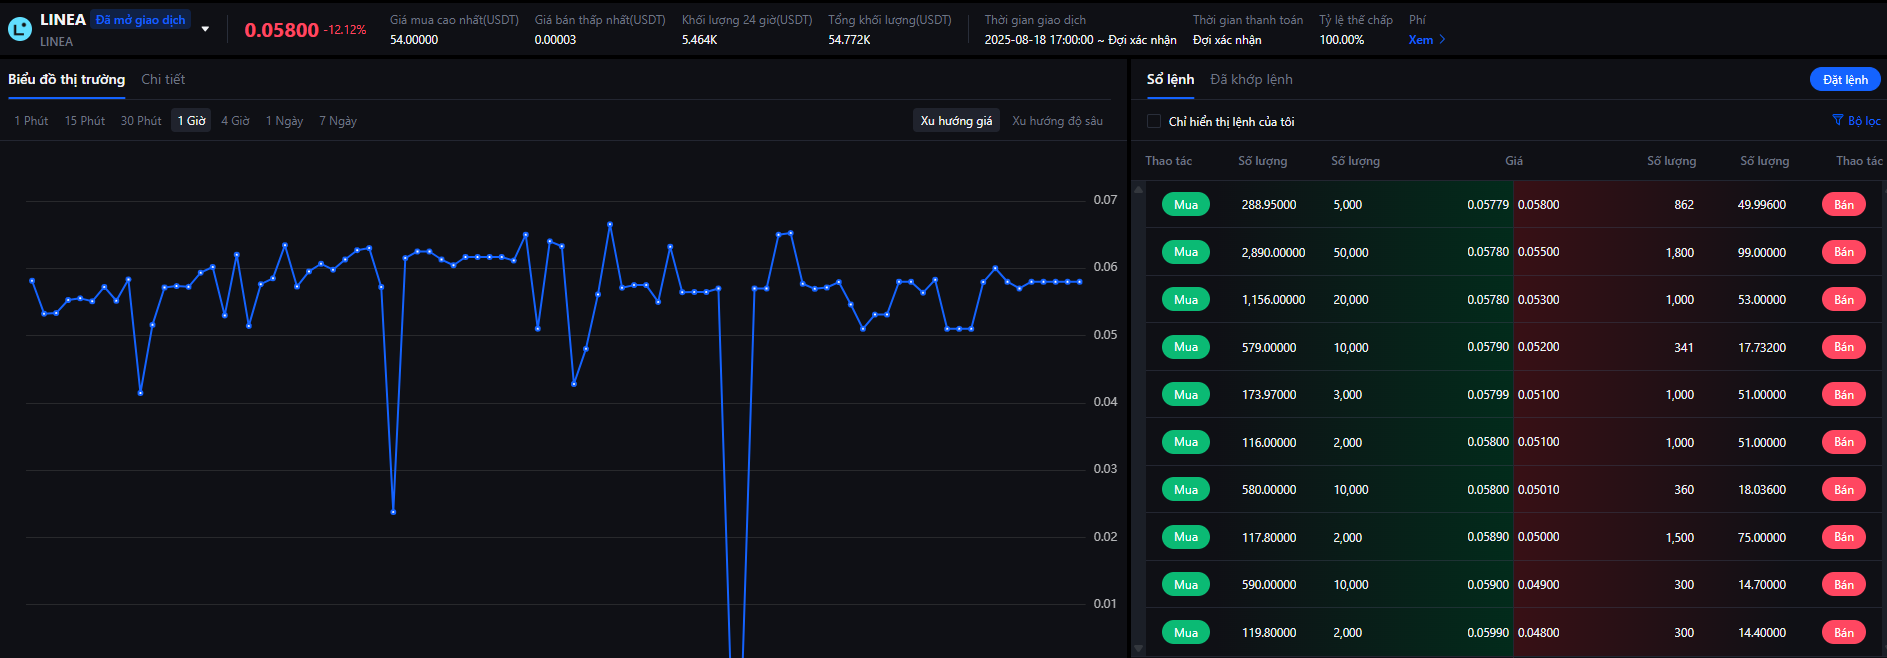The width and height of the screenshot is (1887, 658).
Task: Click Bán button for price 0.05500
Action: (x=1843, y=252)
